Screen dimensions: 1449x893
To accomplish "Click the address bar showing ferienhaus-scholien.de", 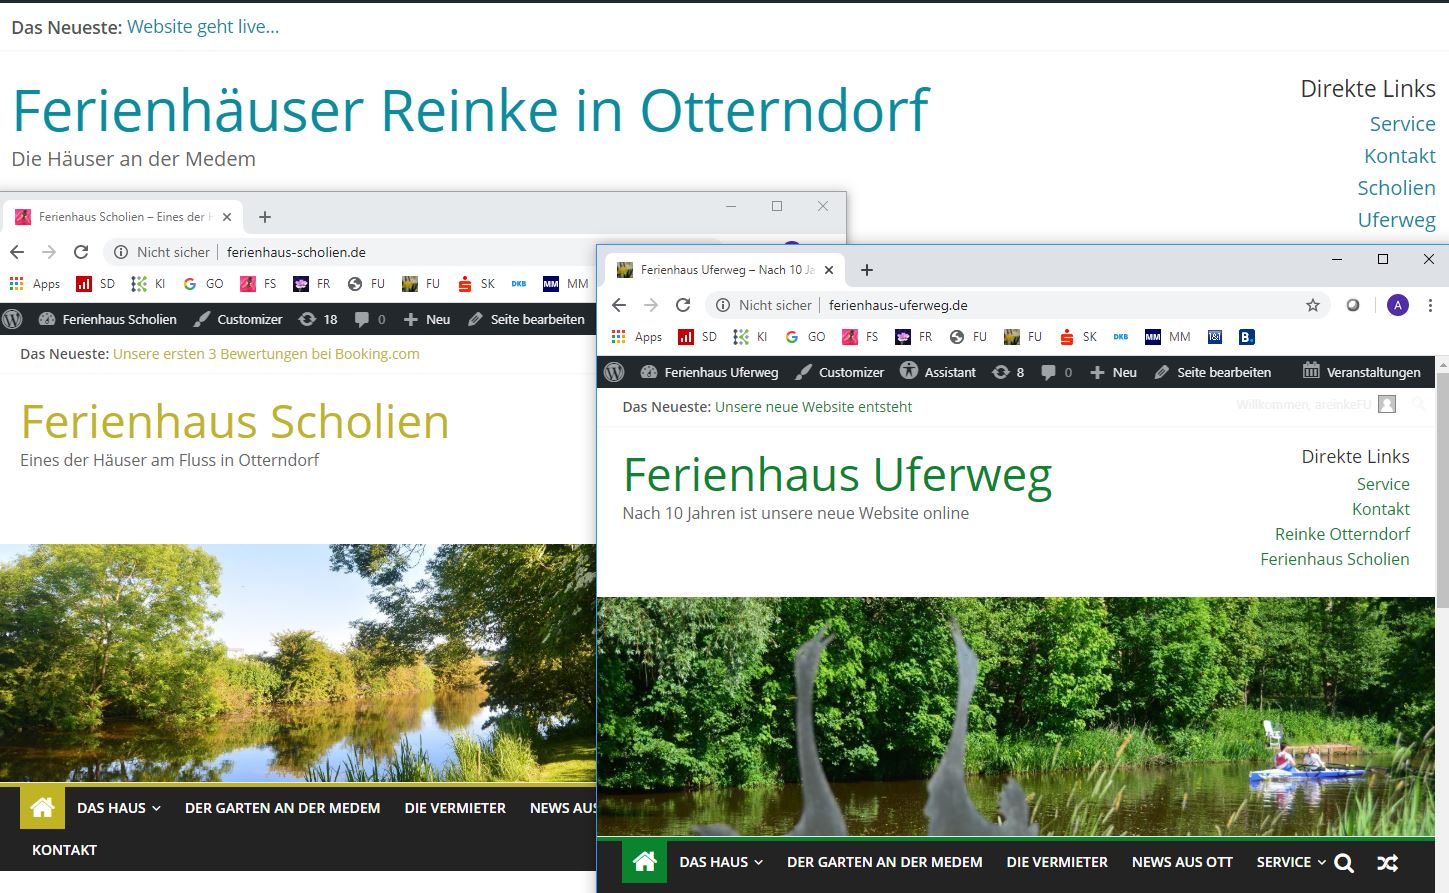I will coord(400,252).
